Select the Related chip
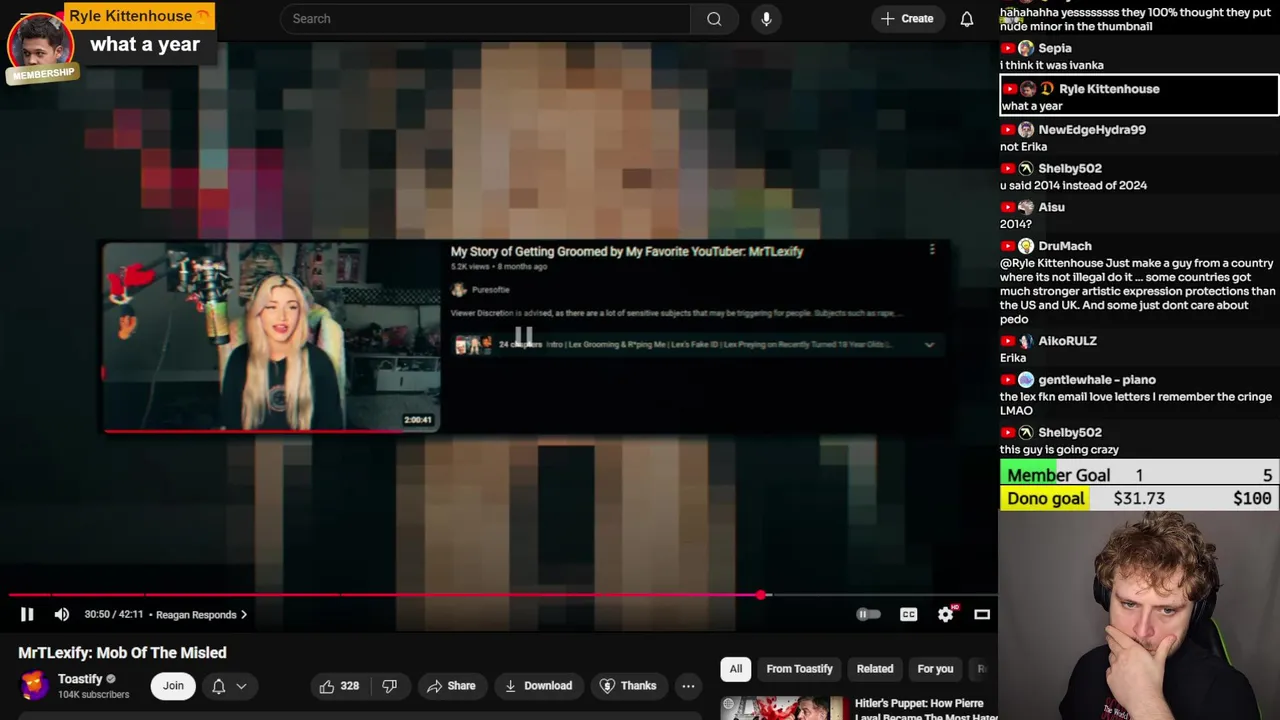The height and width of the screenshot is (720, 1280). (875, 668)
